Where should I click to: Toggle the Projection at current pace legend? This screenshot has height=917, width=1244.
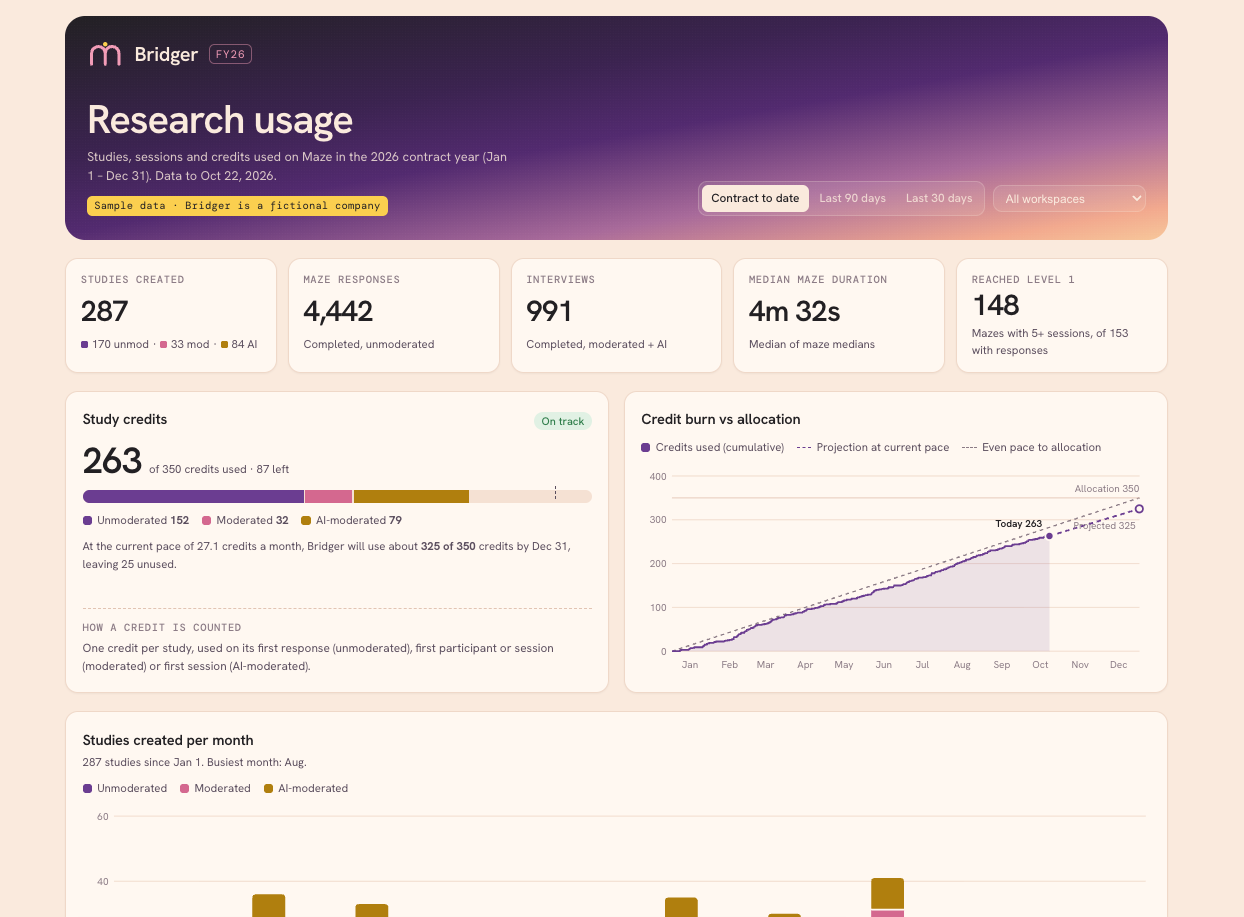click(x=873, y=447)
